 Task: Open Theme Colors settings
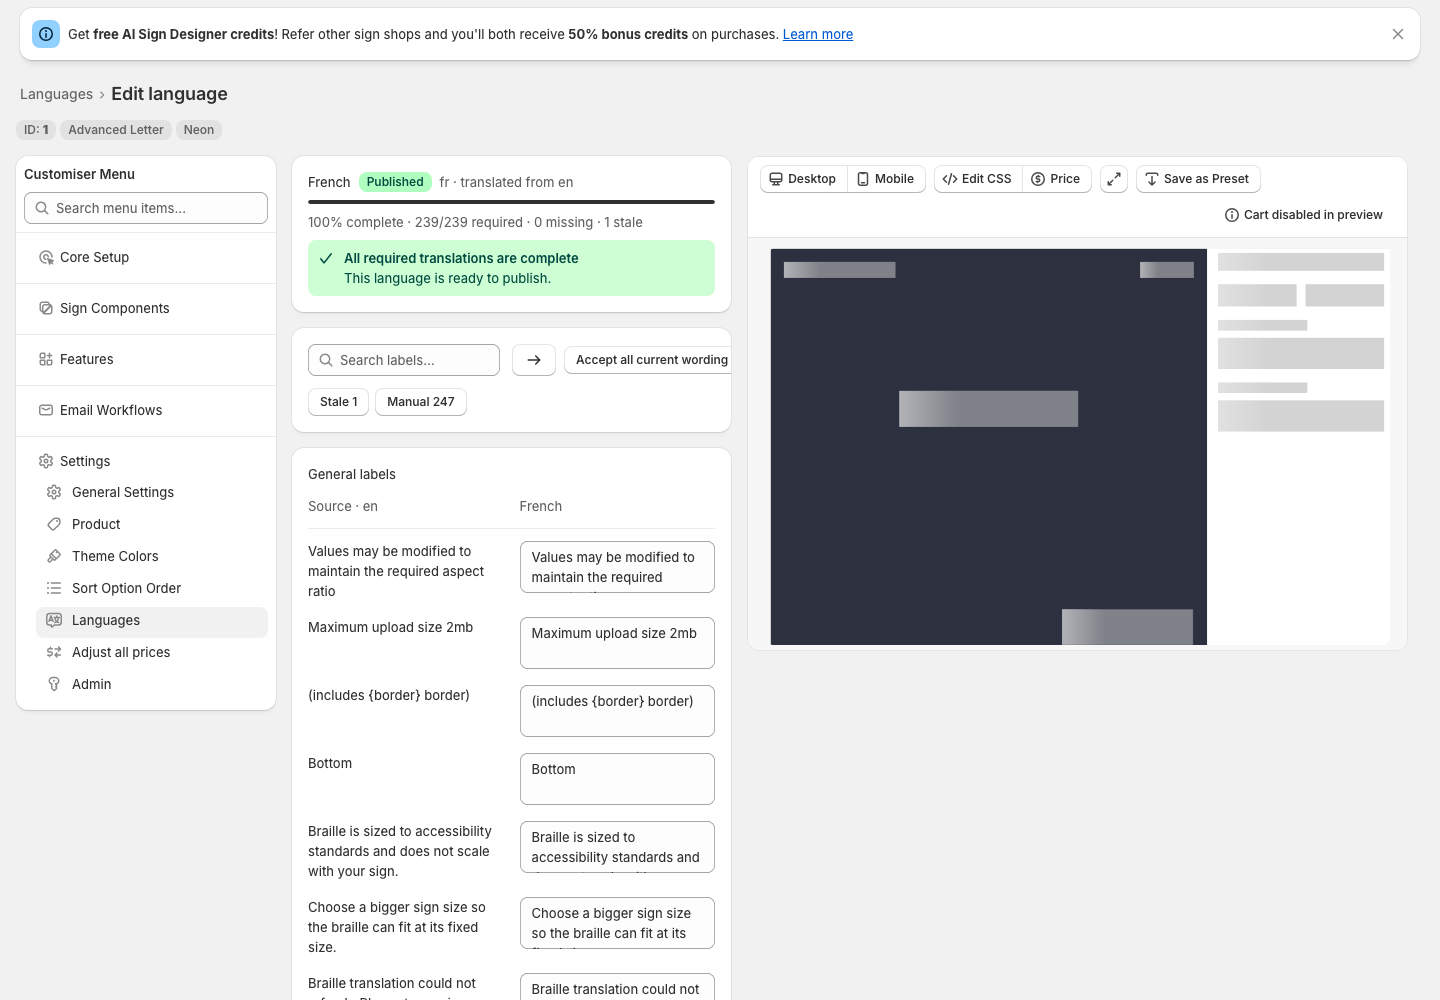coord(152,556)
